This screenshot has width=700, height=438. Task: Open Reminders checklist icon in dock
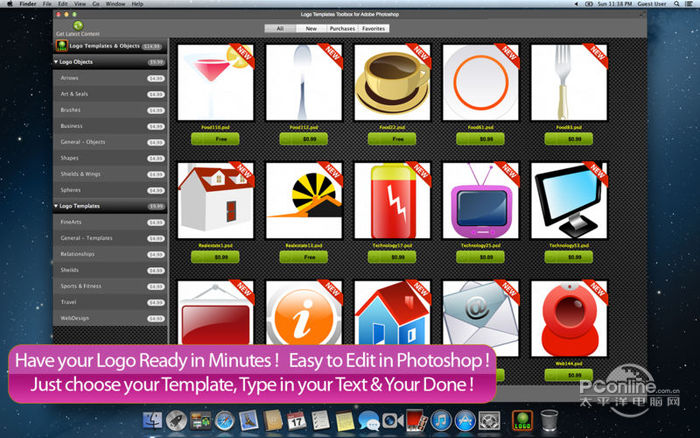pos(321,420)
